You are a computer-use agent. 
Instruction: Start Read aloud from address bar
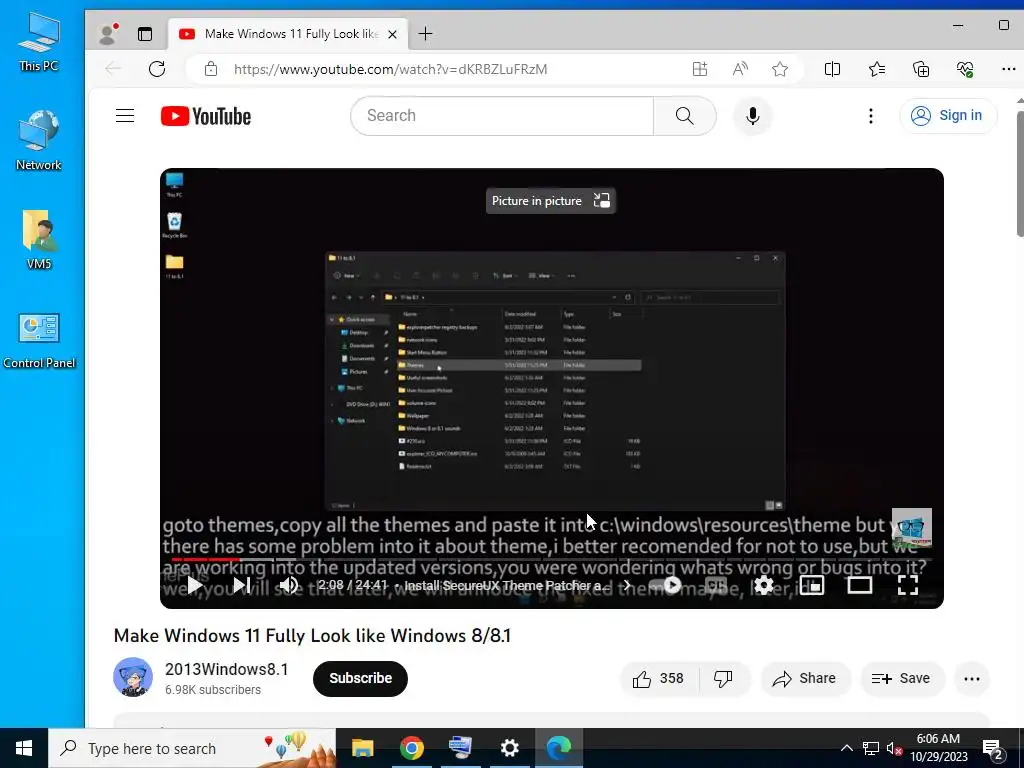coord(740,69)
